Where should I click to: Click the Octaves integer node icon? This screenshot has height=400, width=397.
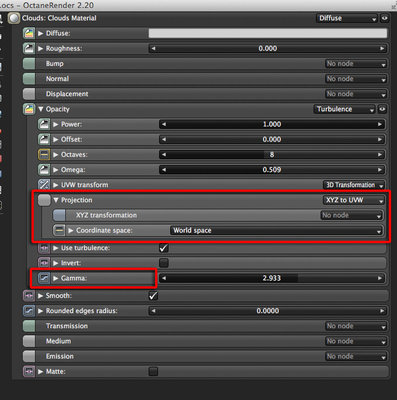[44, 155]
